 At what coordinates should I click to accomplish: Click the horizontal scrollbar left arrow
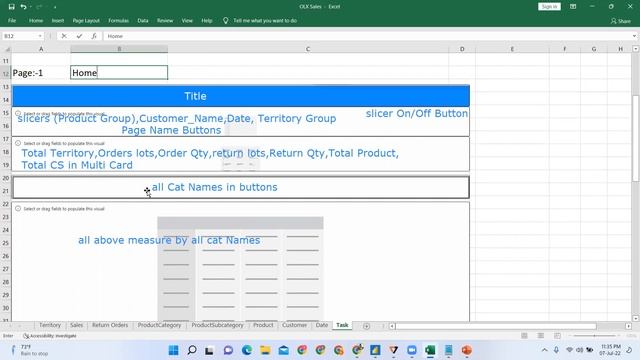pyautogui.click(x=392, y=326)
